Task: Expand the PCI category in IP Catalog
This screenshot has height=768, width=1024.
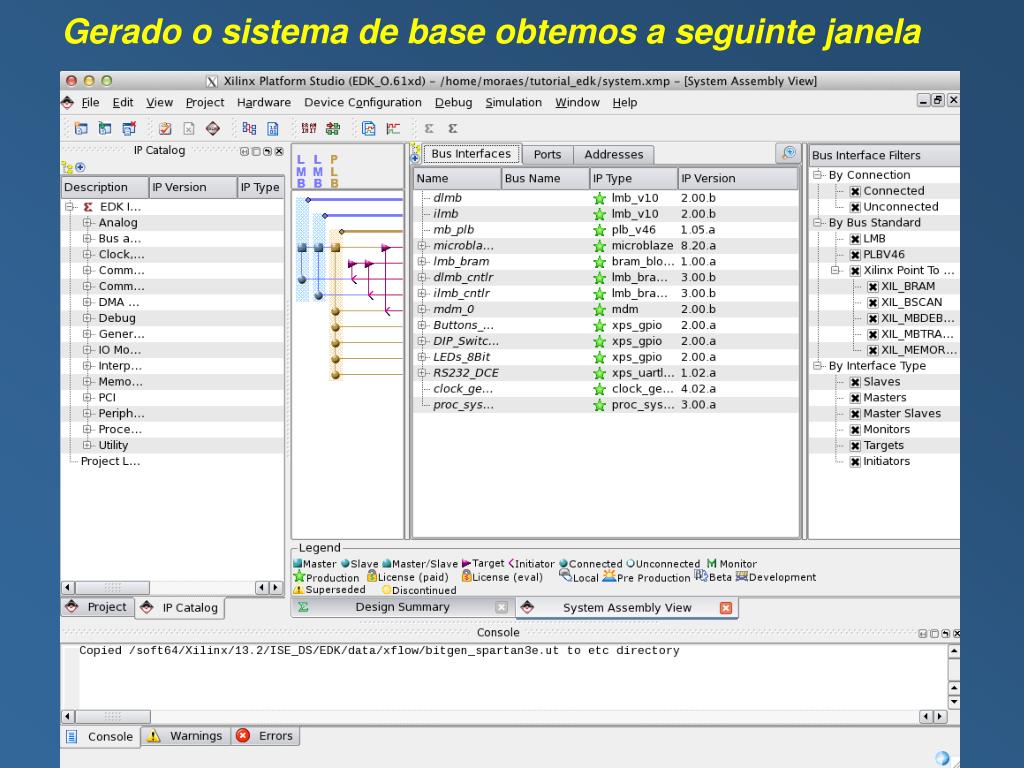Action: (87, 397)
